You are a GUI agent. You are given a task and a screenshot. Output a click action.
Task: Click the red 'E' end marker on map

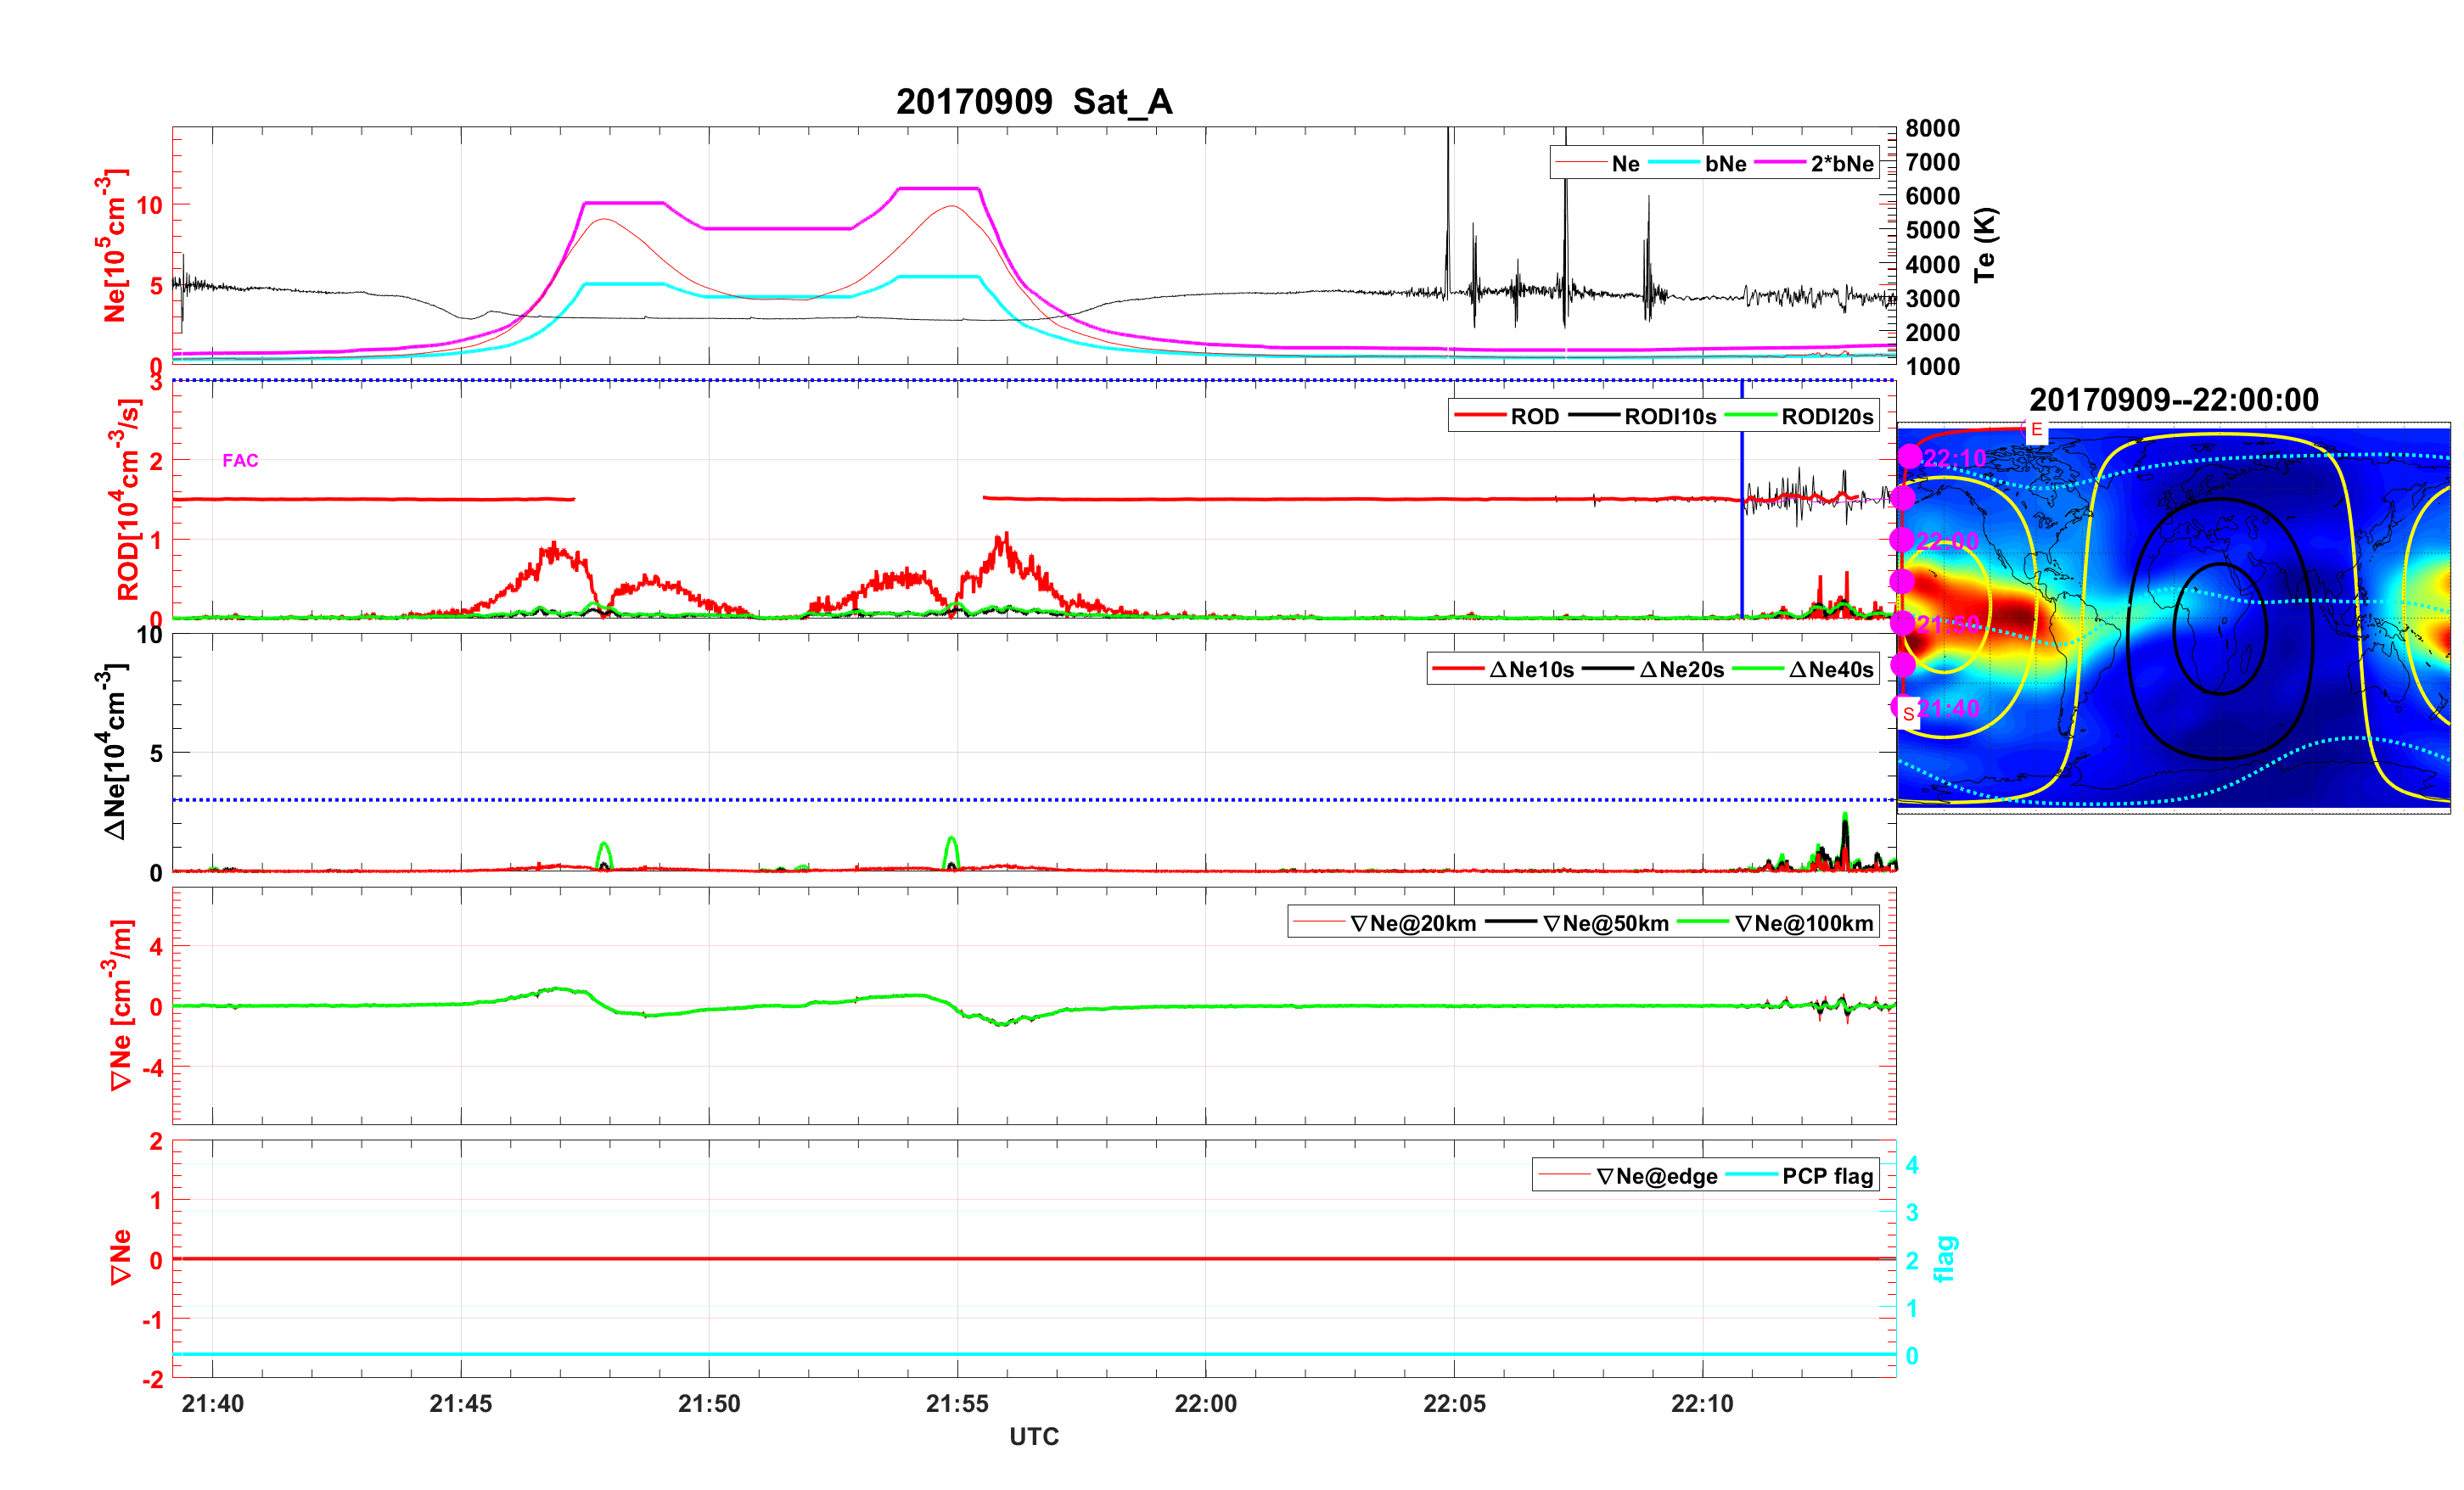pos(2036,430)
